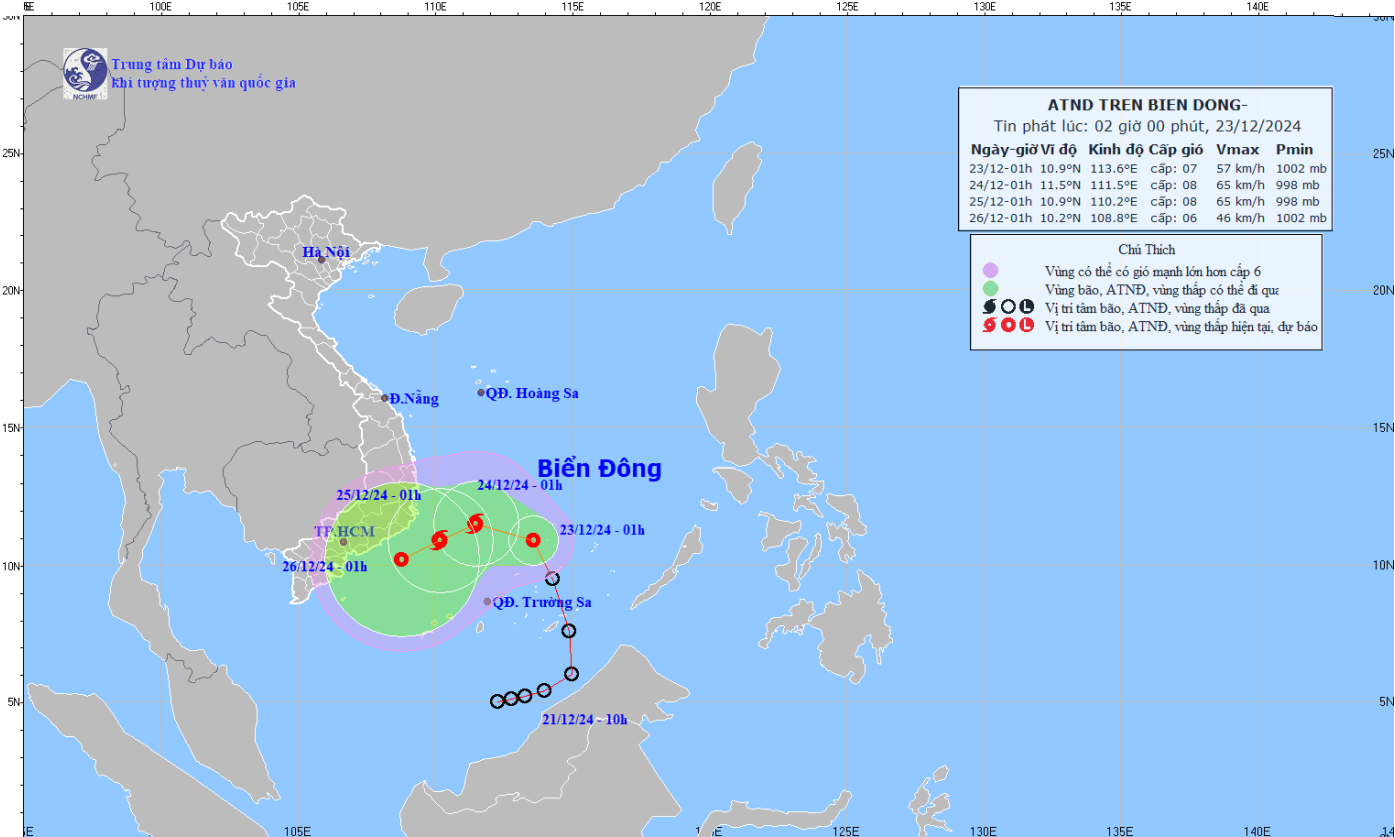Image resolution: width=1395 pixels, height=837 pixels.
Task: Click the red current-position symbols in the legend
Action: tap(1008, 326)
